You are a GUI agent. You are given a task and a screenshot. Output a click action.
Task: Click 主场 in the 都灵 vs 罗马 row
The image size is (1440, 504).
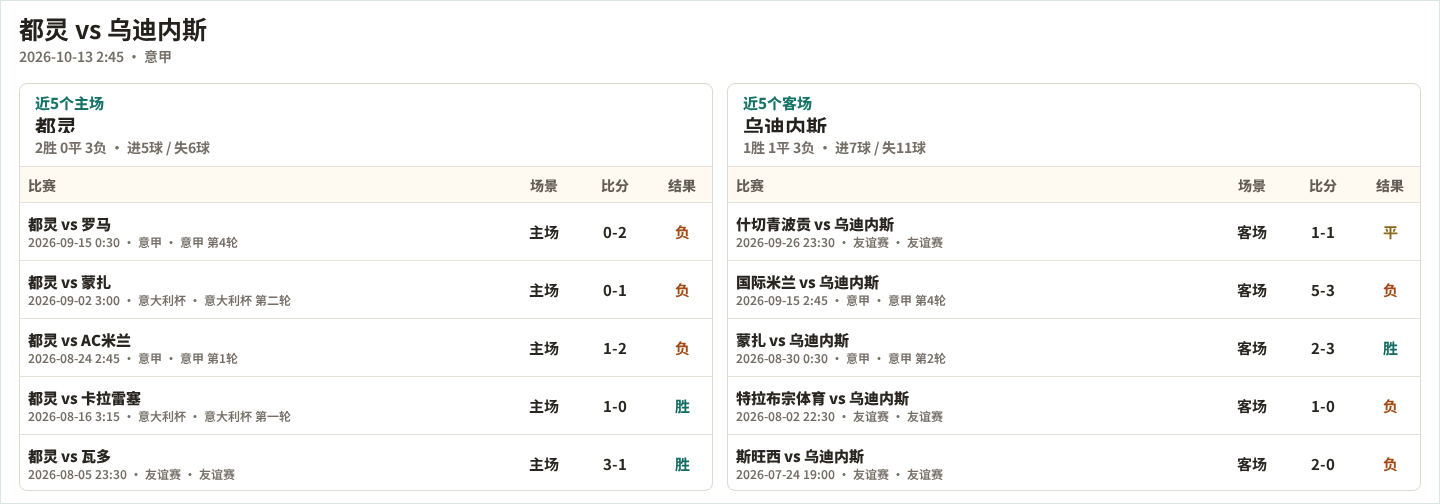tap(544, 232)
